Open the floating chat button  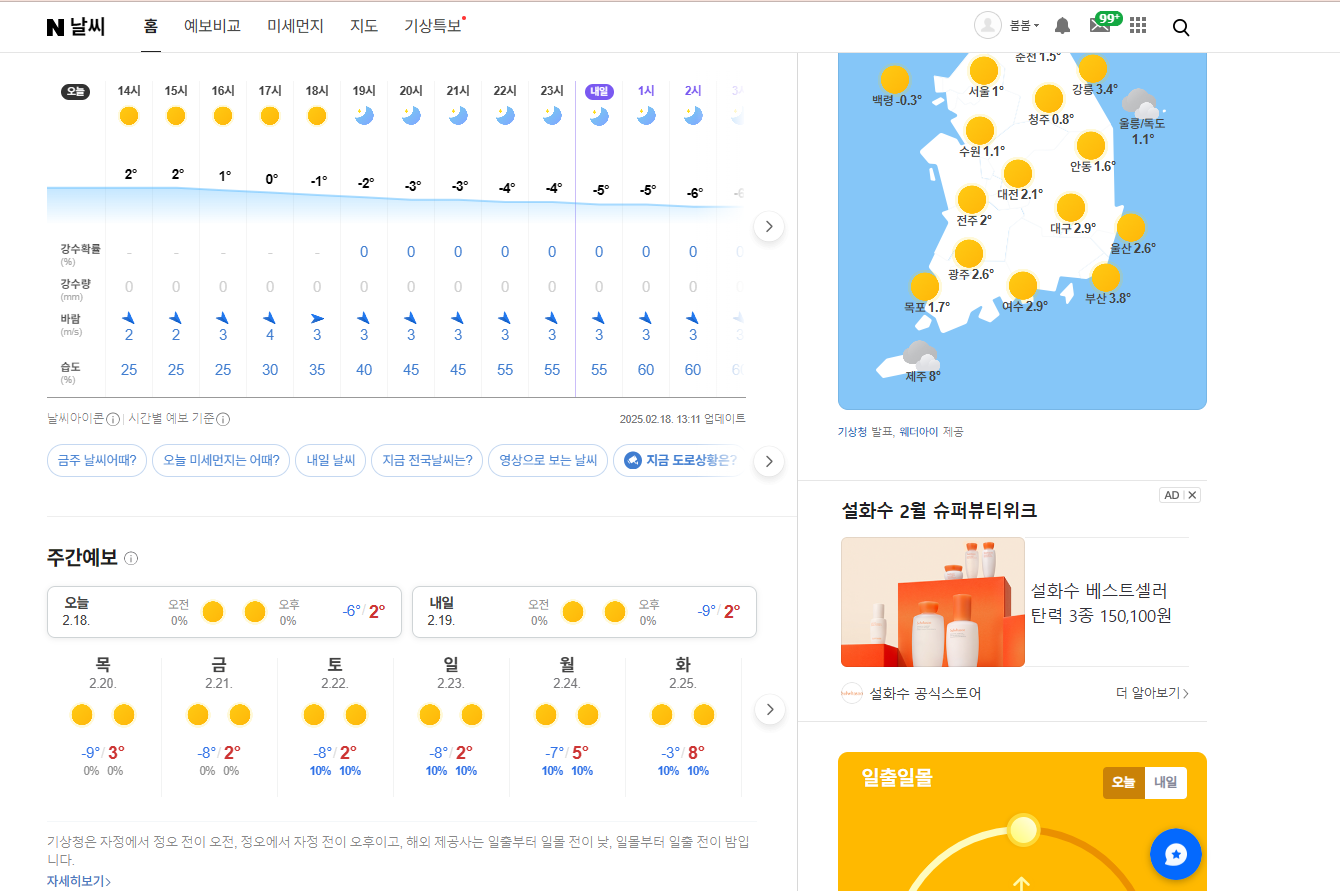pos(1176,855)
